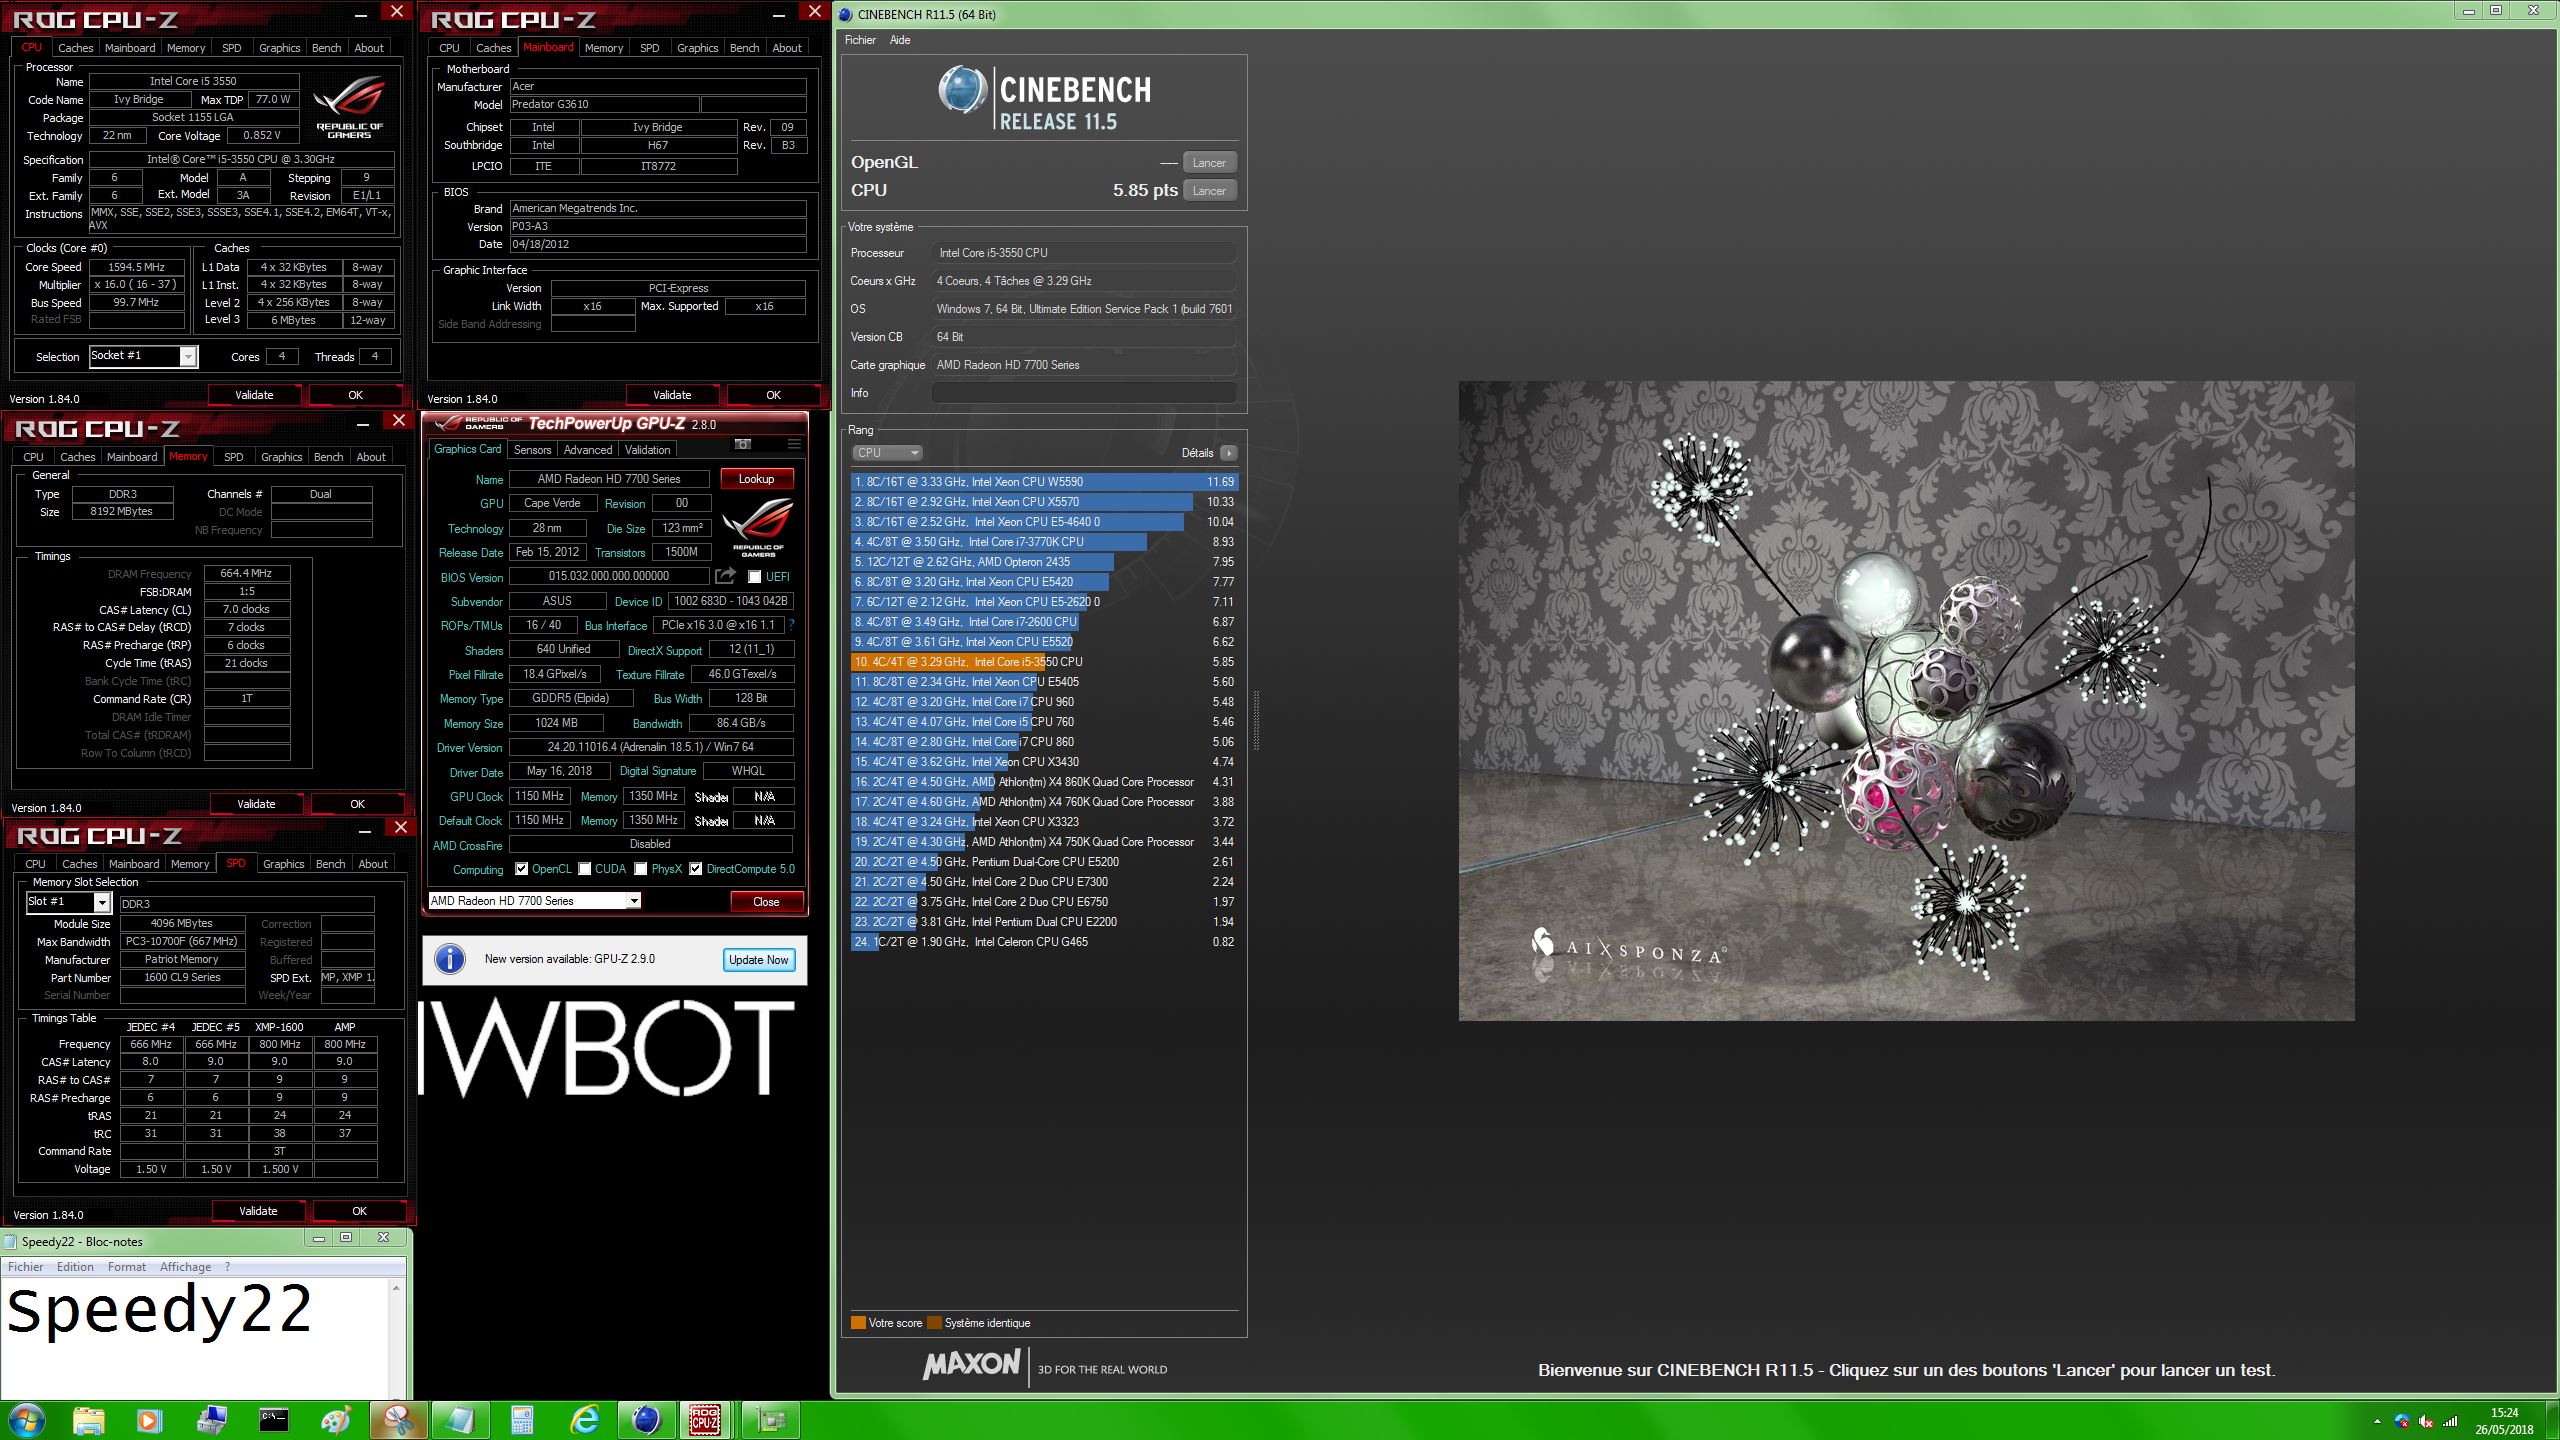This screenshot has width=2560, height=1440.
Task: Click the Notepad vertical scrollbar up arrow
Action: [397, 1288]
